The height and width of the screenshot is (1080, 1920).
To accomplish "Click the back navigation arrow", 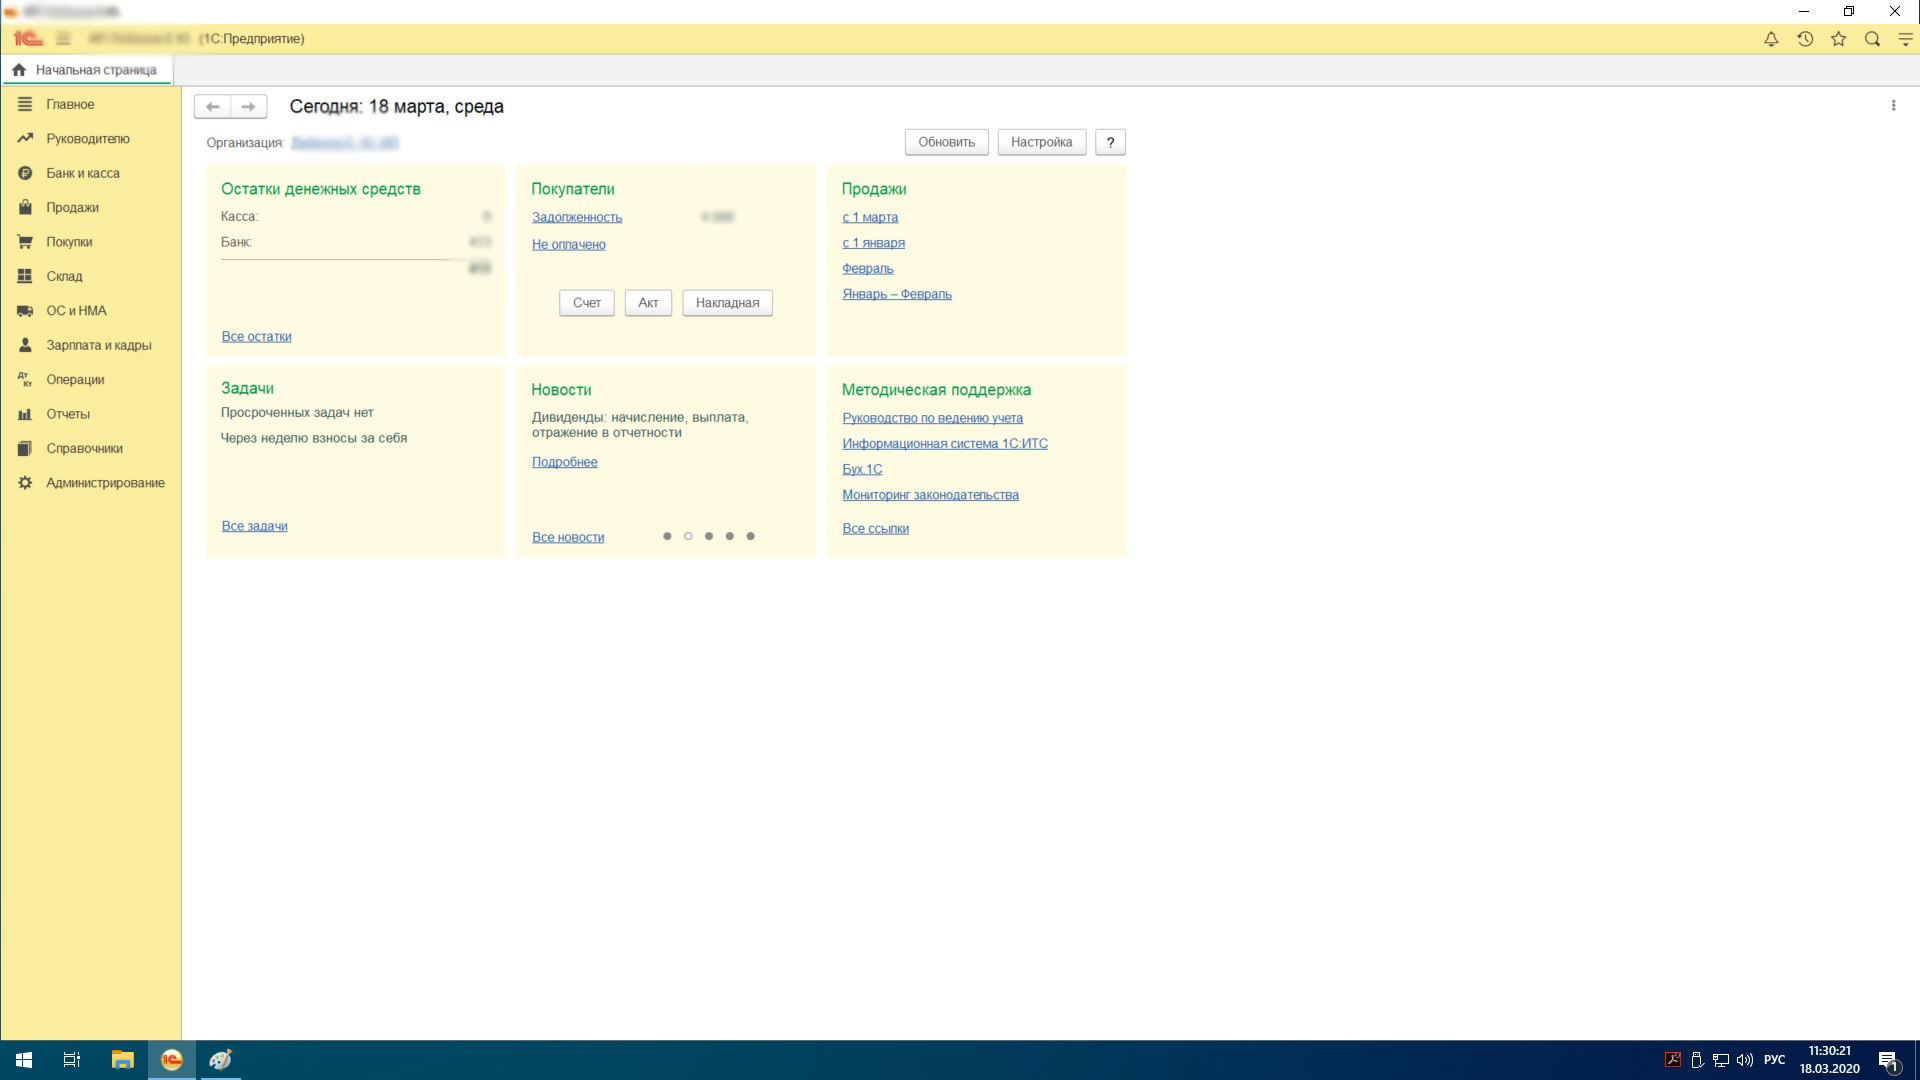I will (x=212, y=106).
